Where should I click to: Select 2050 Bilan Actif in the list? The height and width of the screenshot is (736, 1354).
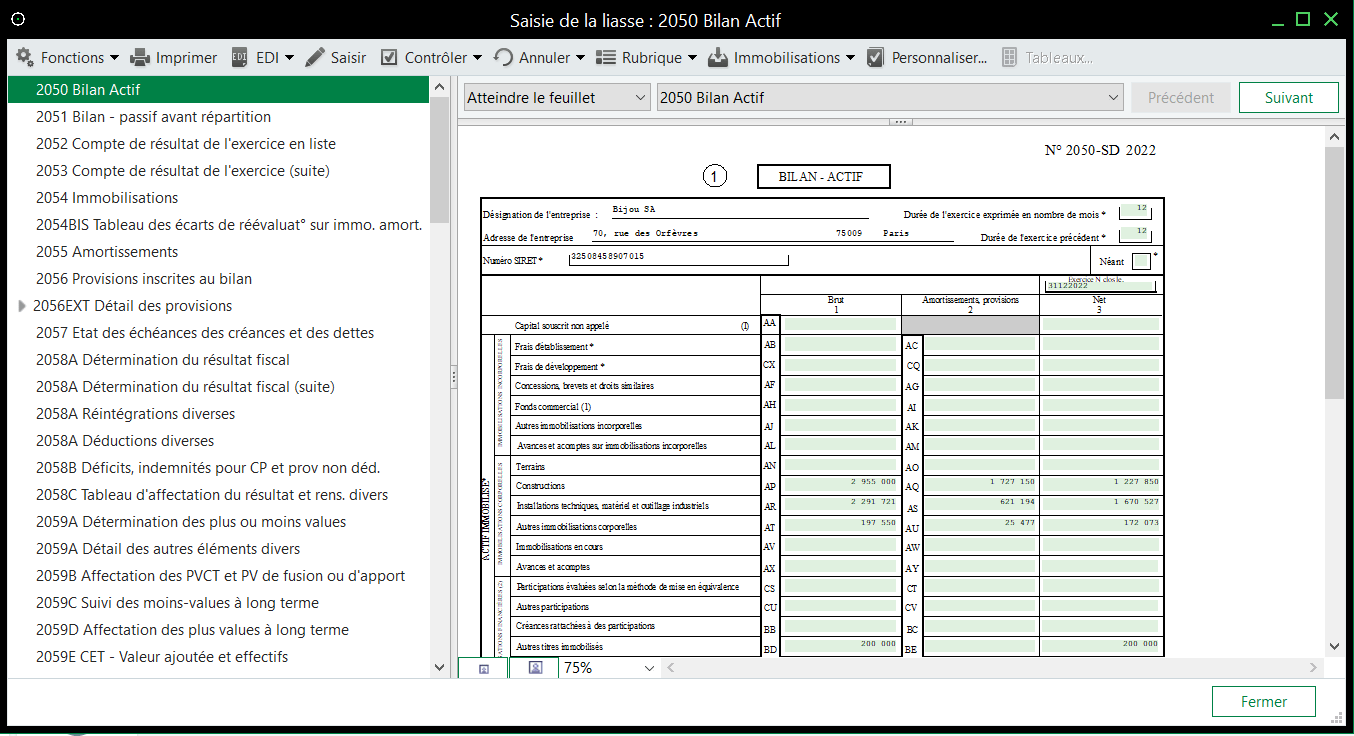click(219, 90)
